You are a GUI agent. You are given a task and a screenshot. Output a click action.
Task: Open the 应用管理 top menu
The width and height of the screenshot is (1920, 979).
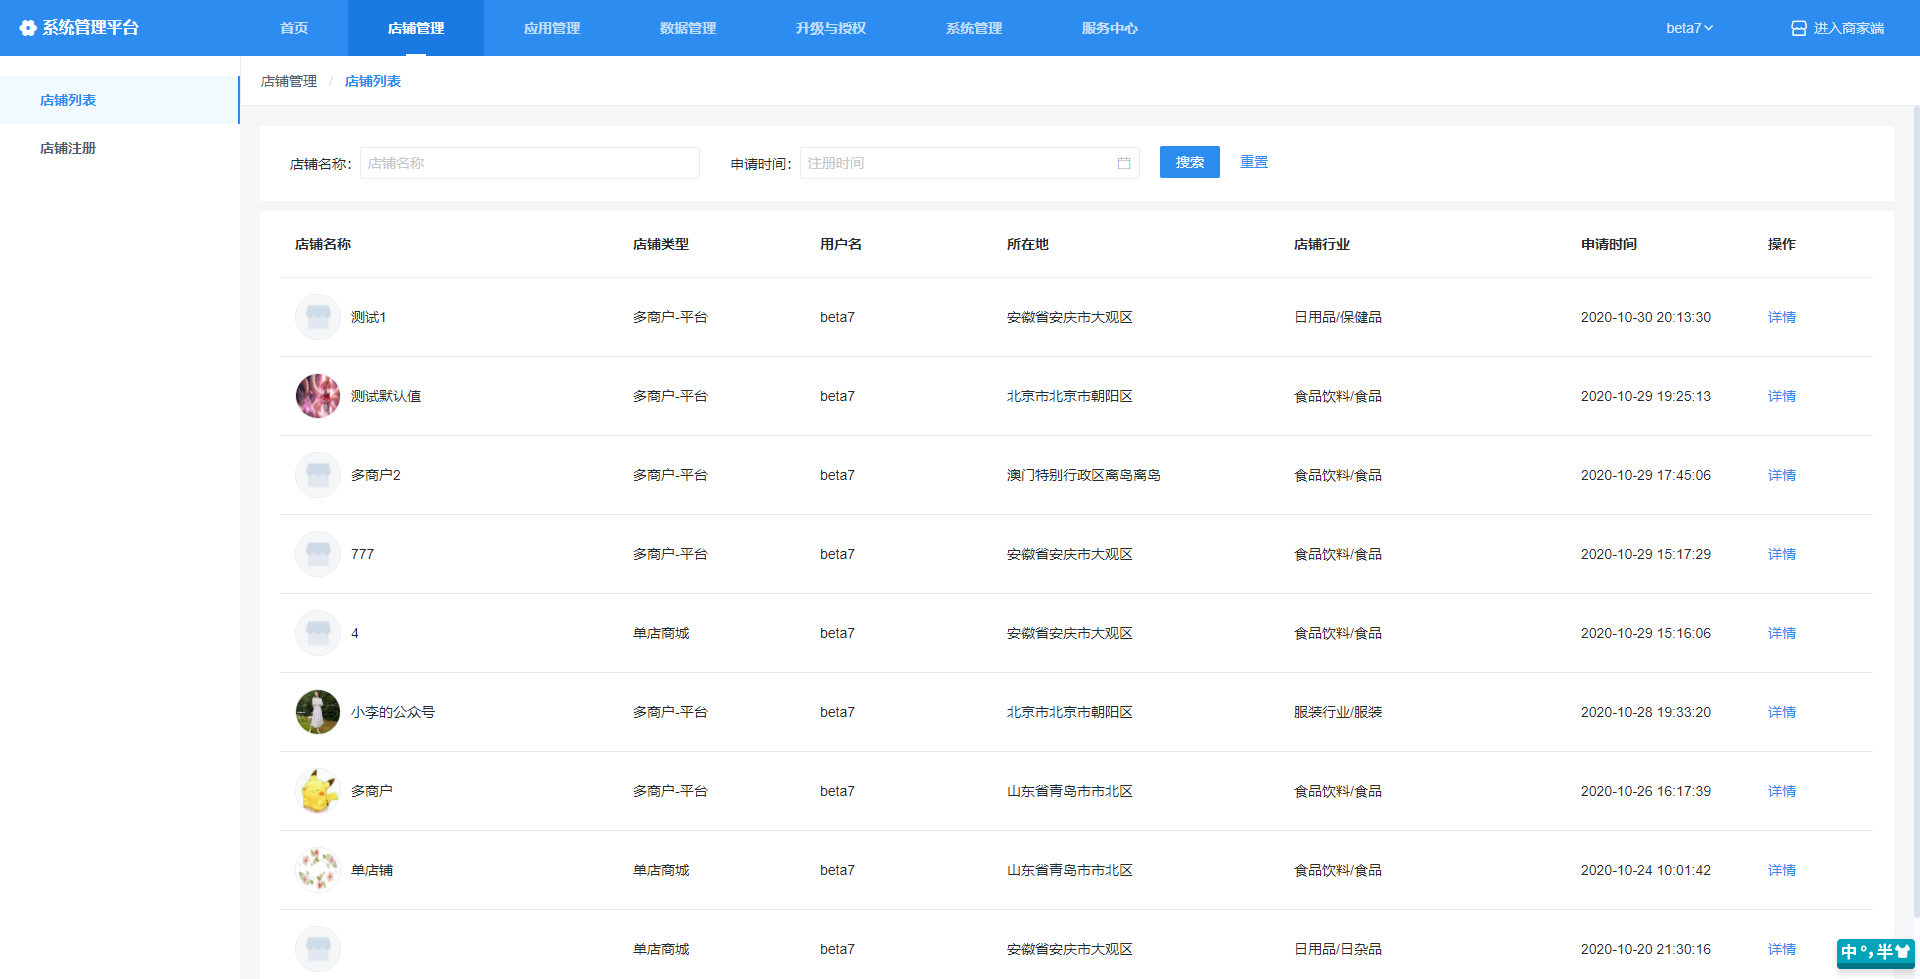coord(552,28)
